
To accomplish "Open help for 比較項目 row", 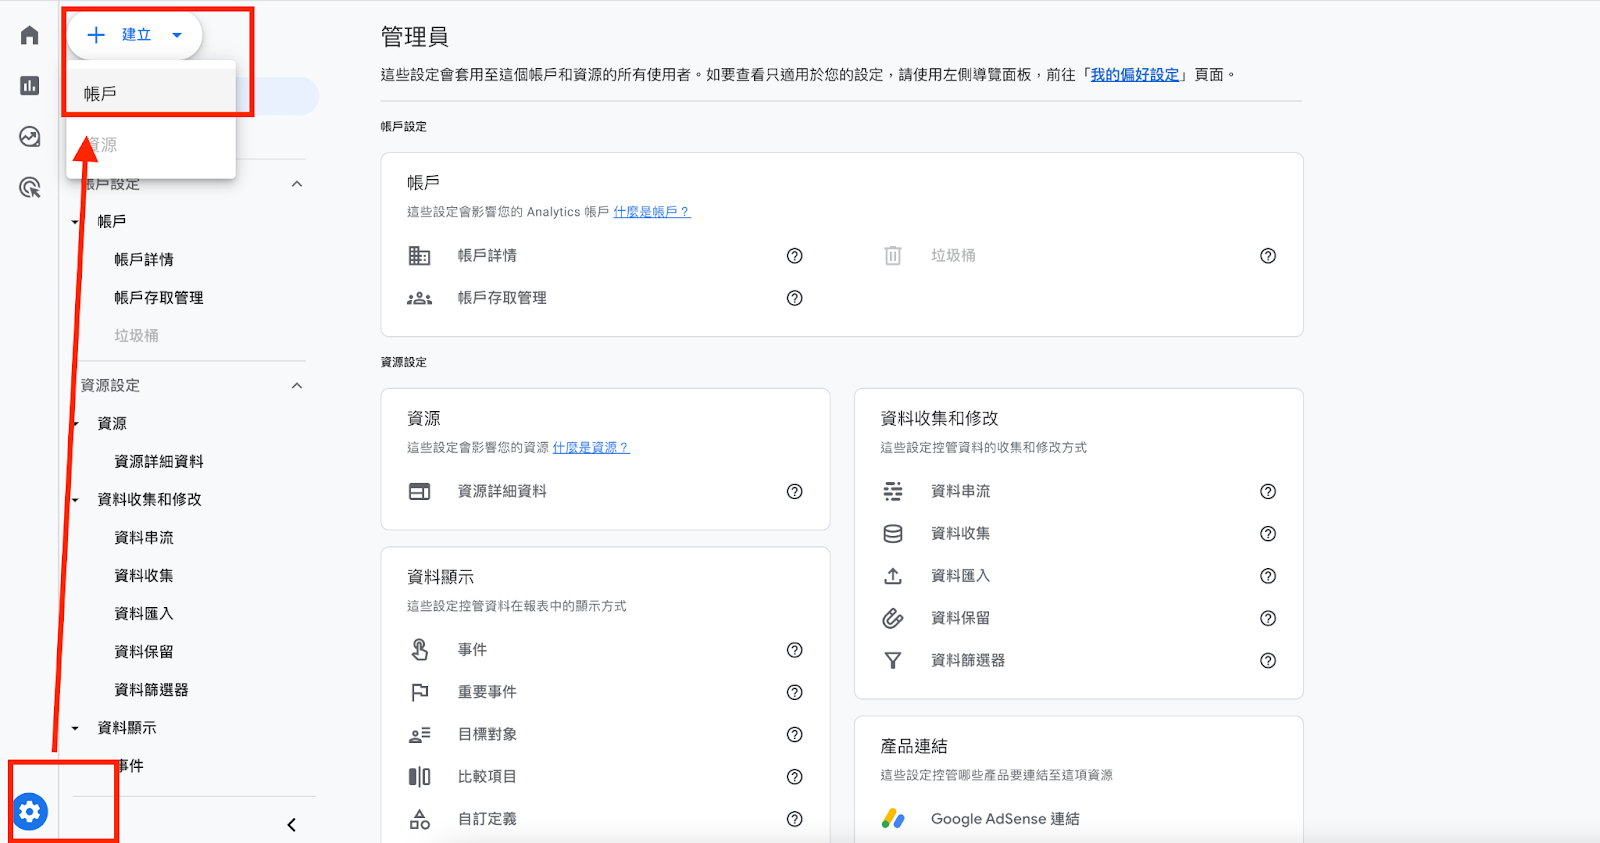I will pos(795,777).
